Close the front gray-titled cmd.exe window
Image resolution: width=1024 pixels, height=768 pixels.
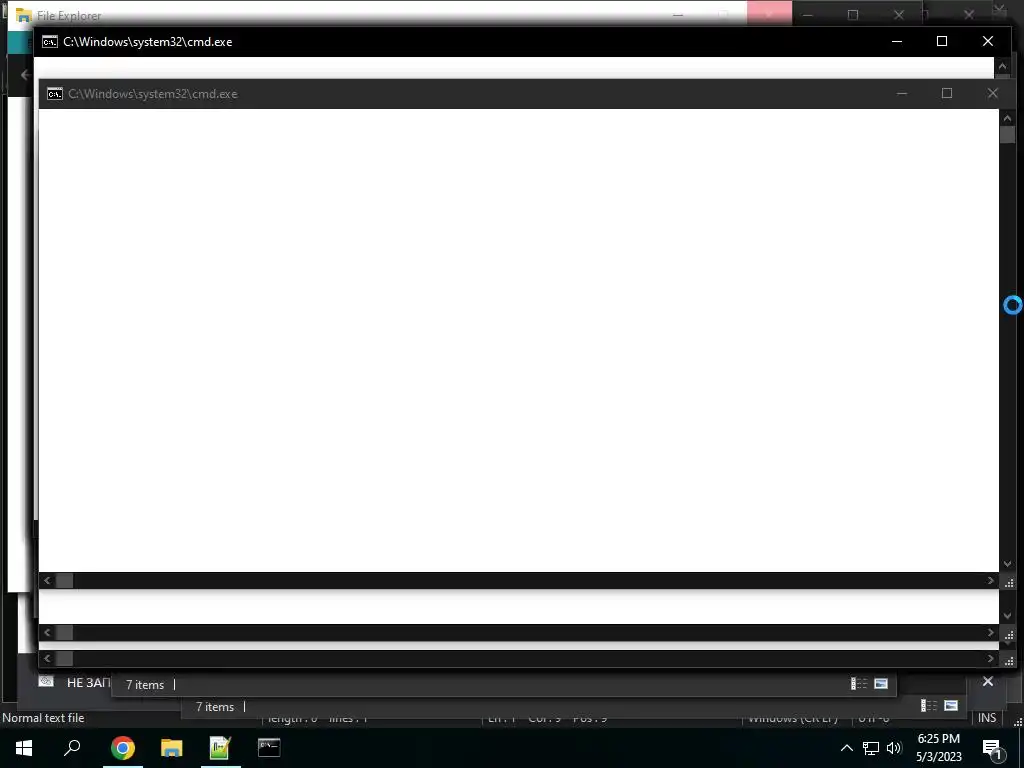(x=993, y=93)
